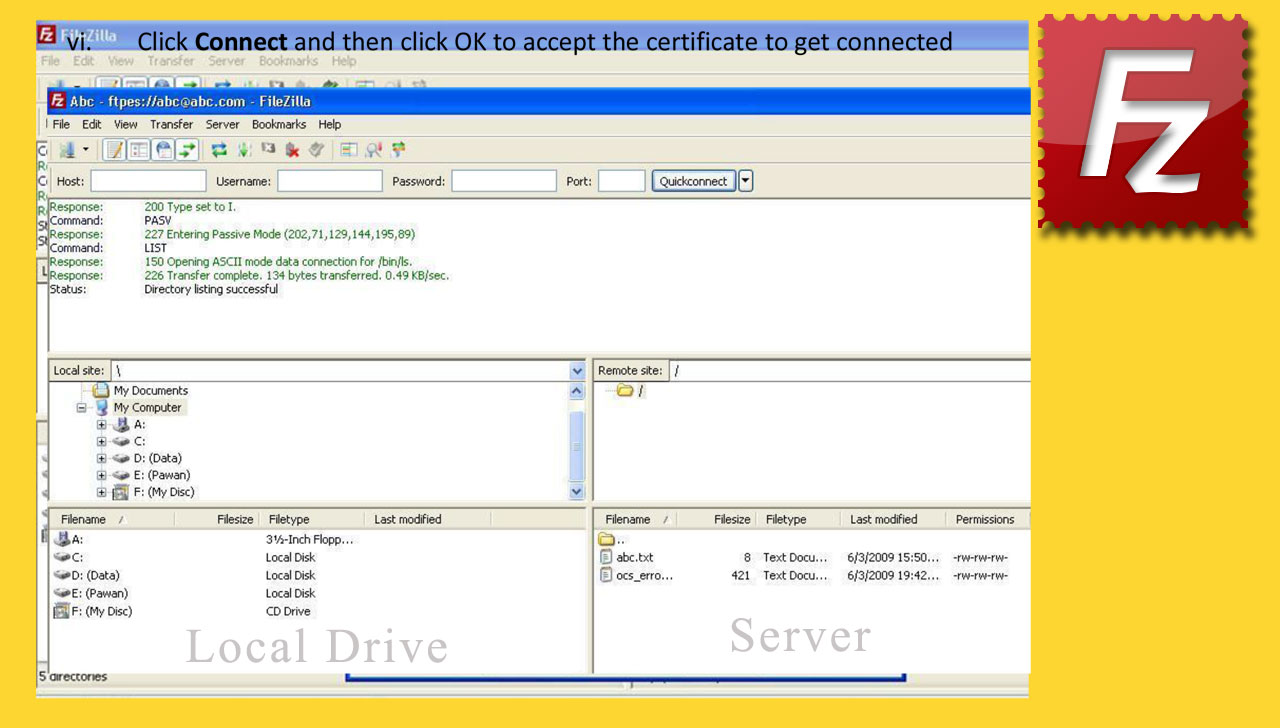Screen dimensions: 1280x728
Task: Open the File menu
Action: click(61, 125)
